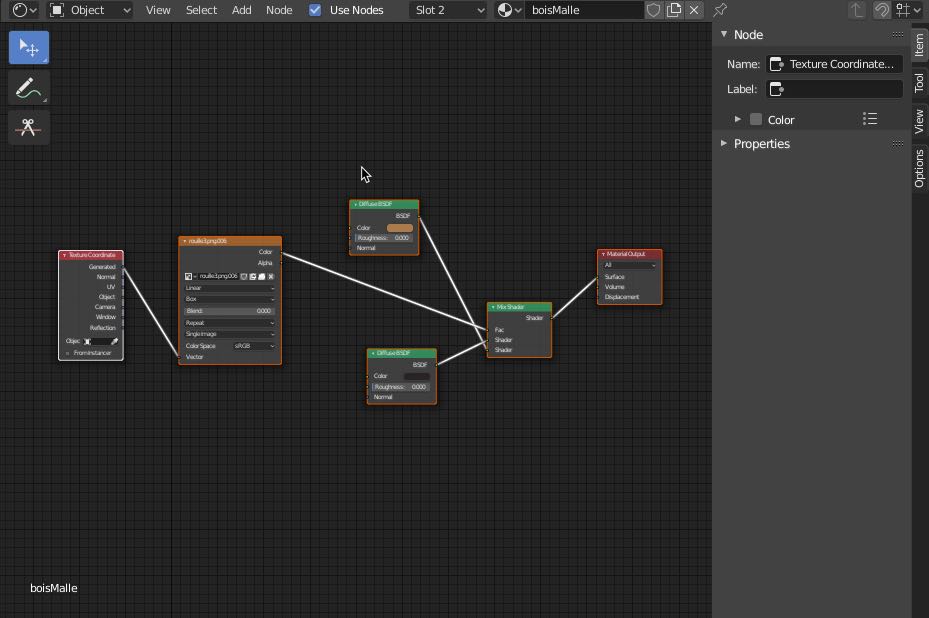The height and width of the screenshot is (618, 929).
Task: Select the Select Box tool
Action: tap(29, 48)
